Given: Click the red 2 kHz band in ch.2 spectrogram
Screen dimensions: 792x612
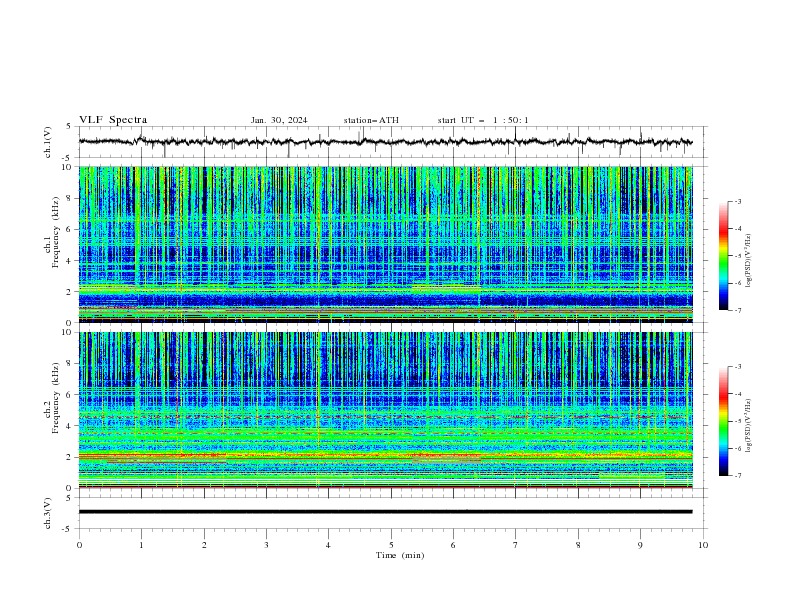Looking at the screenshot, I should (x=385, y=456).
